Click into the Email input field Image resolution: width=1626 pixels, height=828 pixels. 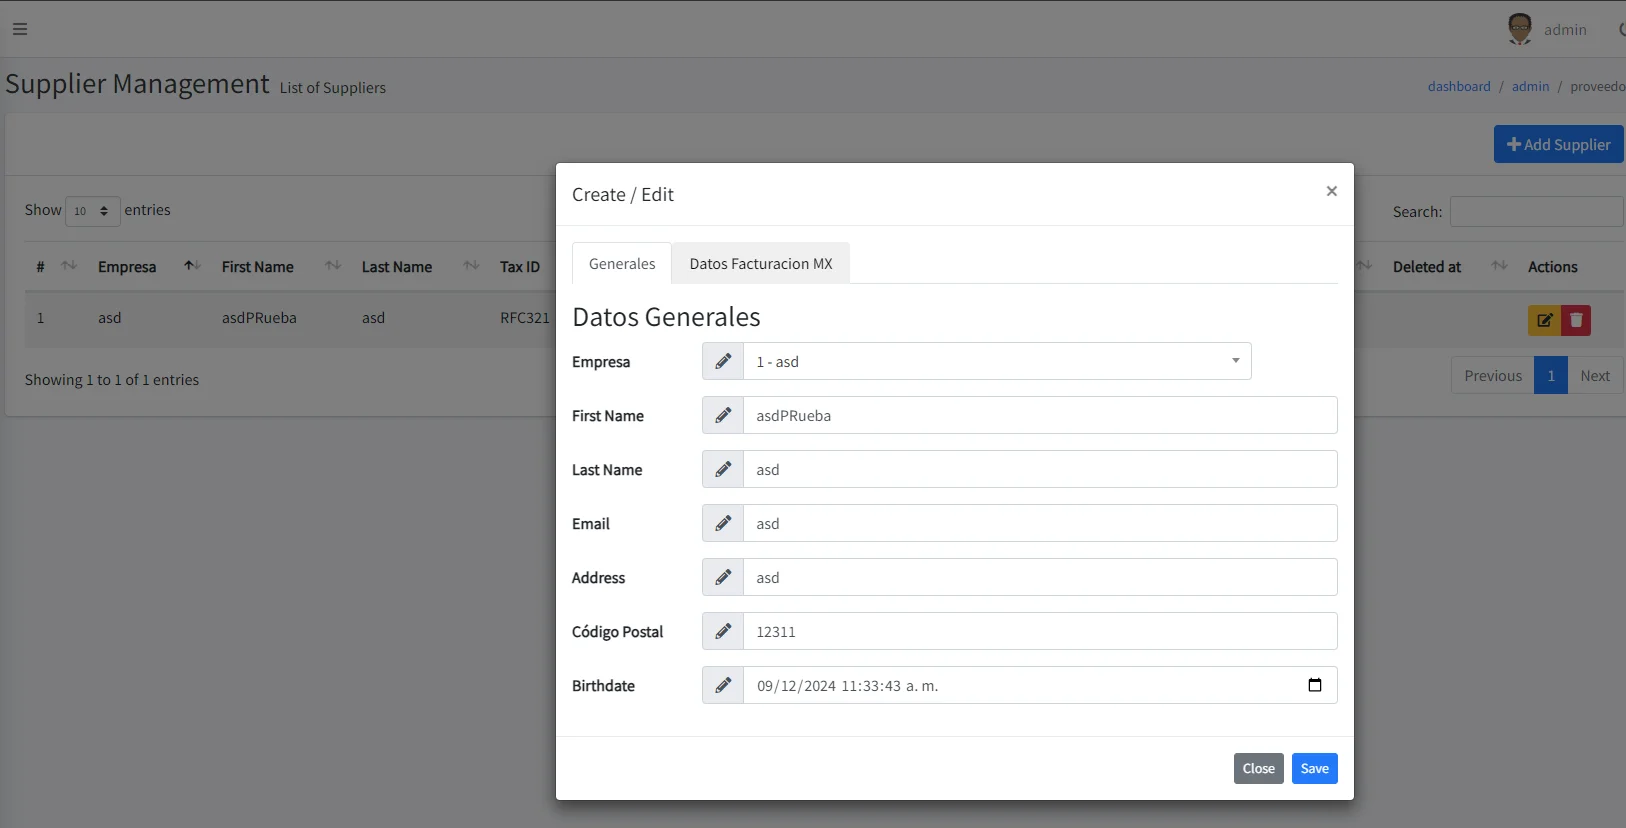click(1039, 523)
